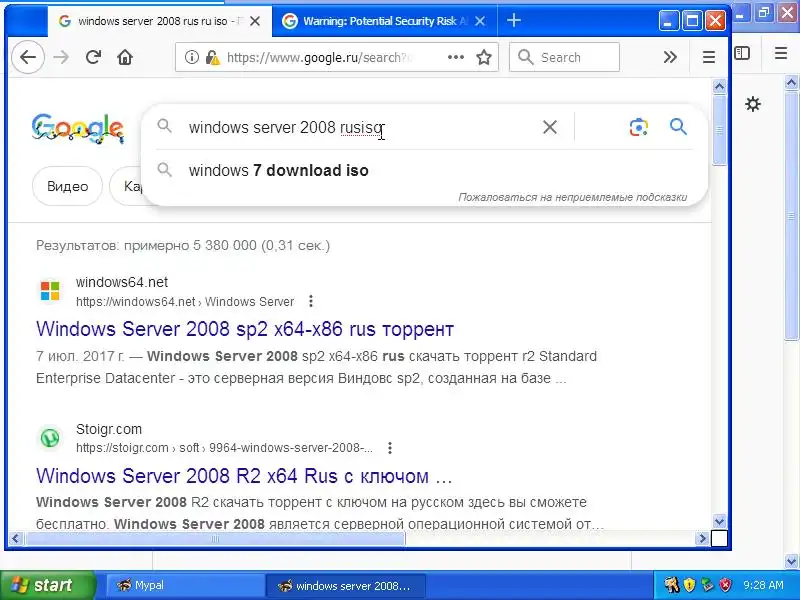Open page actions three-dot menu in address bar

pos(456,57)
